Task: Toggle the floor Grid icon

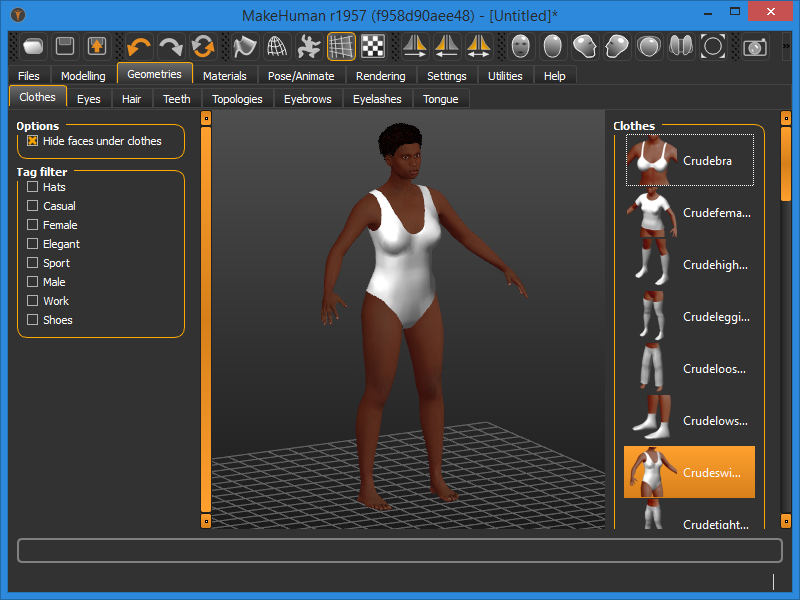Action: tap(341, 46)
